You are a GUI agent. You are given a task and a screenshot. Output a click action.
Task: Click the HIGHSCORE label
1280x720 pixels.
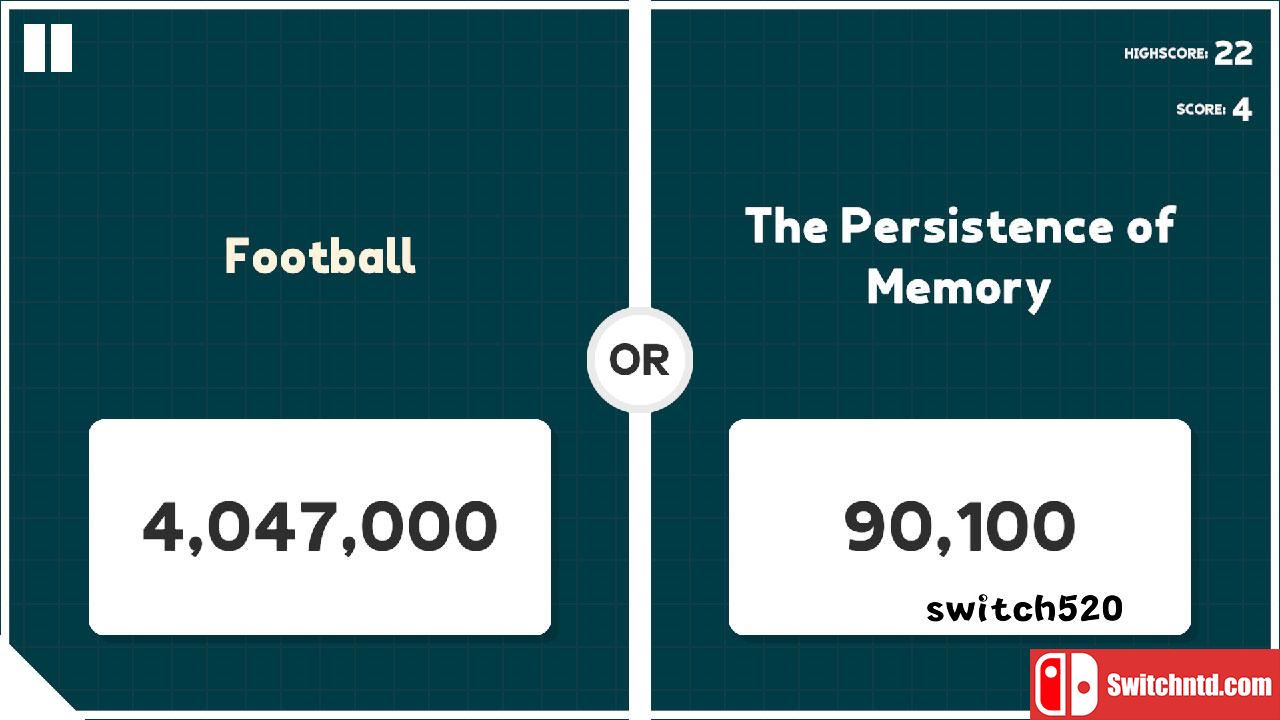pyautogui.click(x=1166, y=54)
